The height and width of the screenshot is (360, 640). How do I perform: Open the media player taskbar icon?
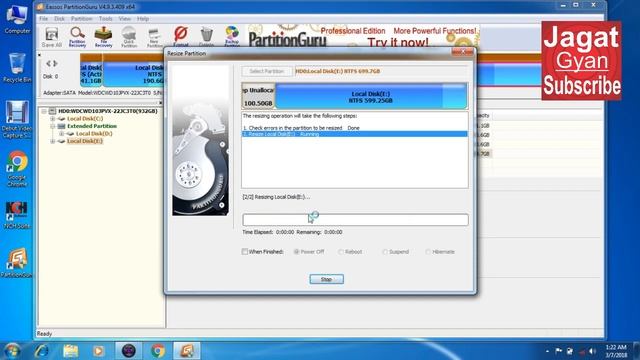[98, 351]
